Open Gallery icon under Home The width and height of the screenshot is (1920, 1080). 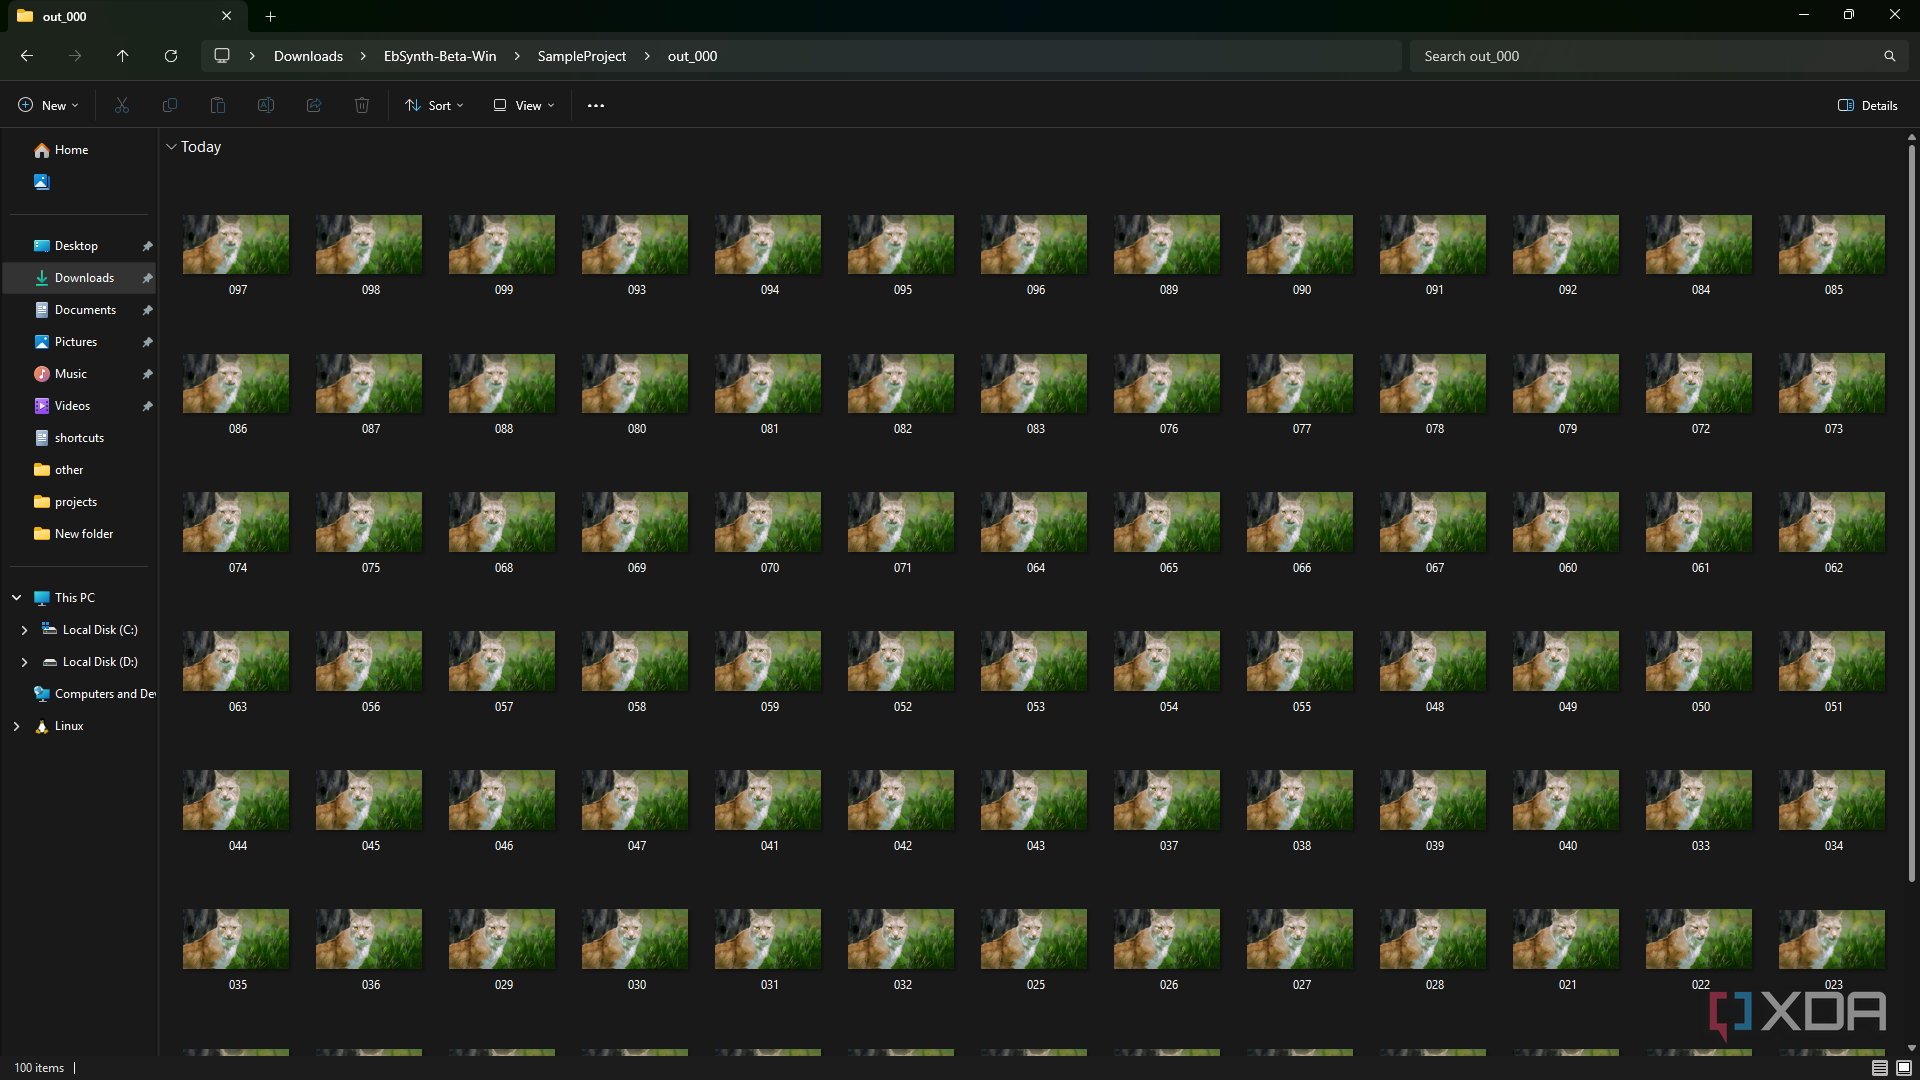coord(41,182)
